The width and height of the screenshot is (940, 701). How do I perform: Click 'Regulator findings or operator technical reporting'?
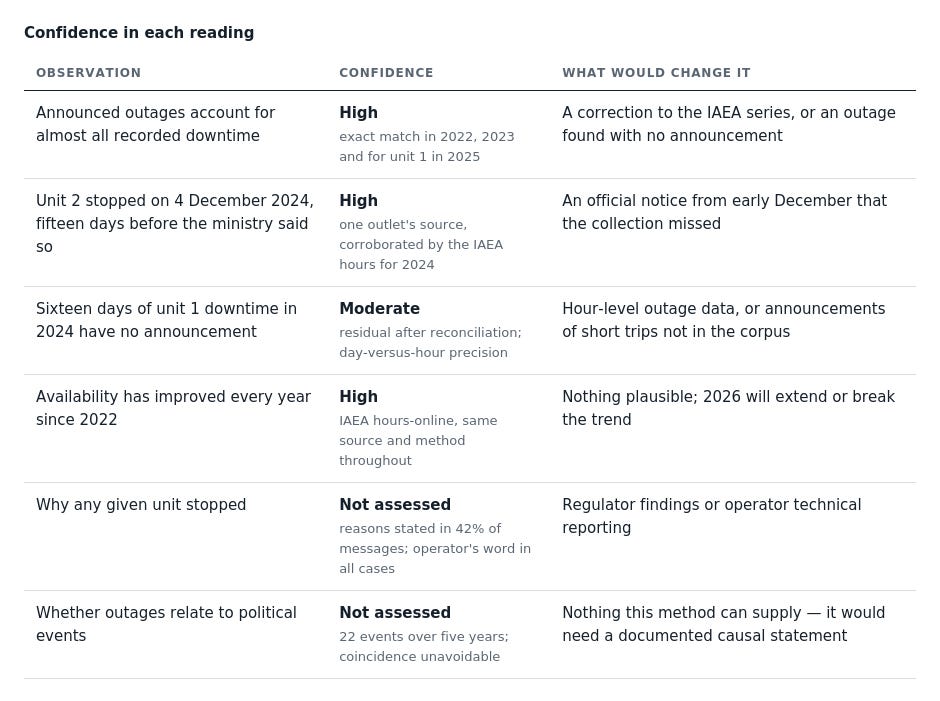712,516
